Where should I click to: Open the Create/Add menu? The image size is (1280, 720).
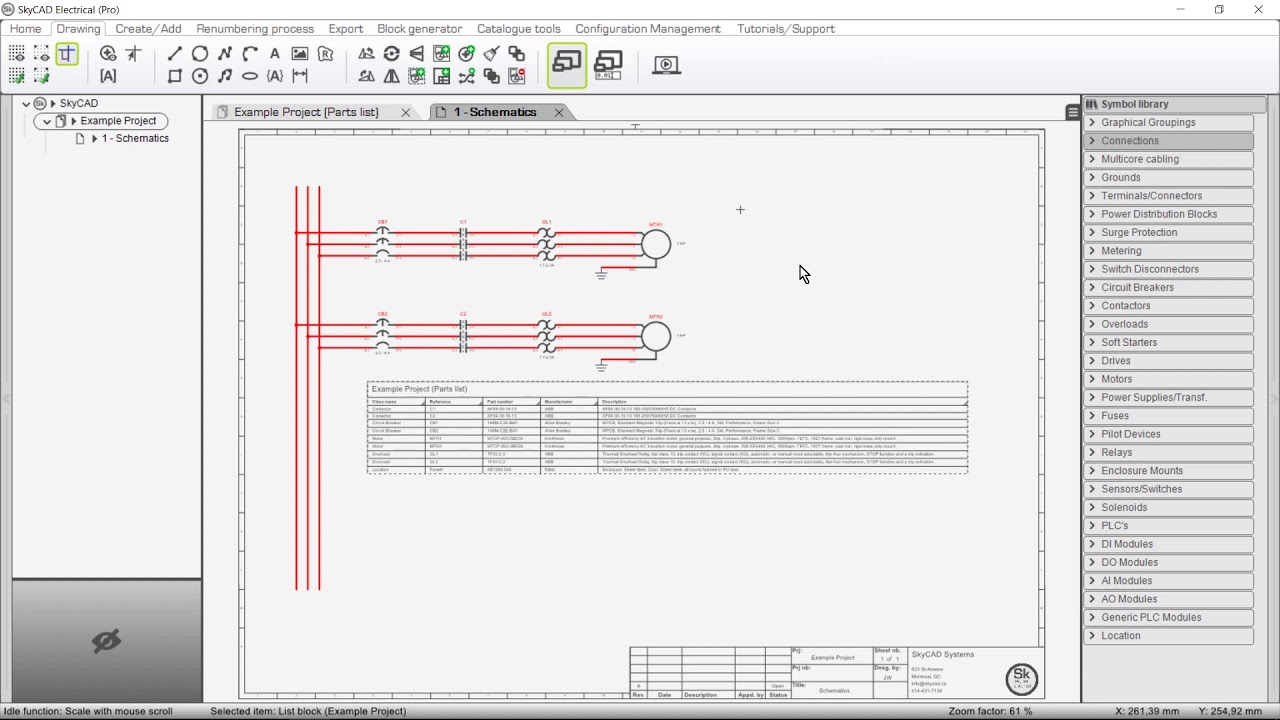pos(148,29)
